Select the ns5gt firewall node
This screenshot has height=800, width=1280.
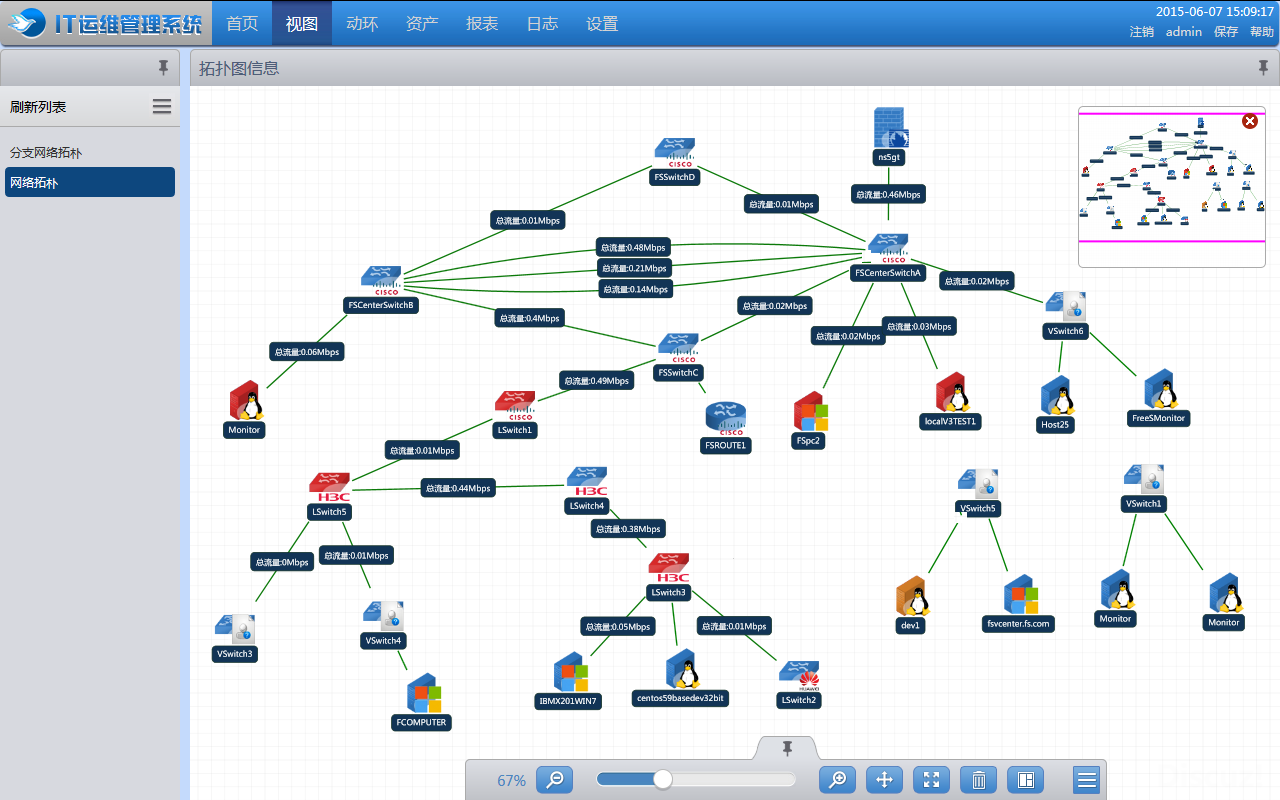point(888,129)
